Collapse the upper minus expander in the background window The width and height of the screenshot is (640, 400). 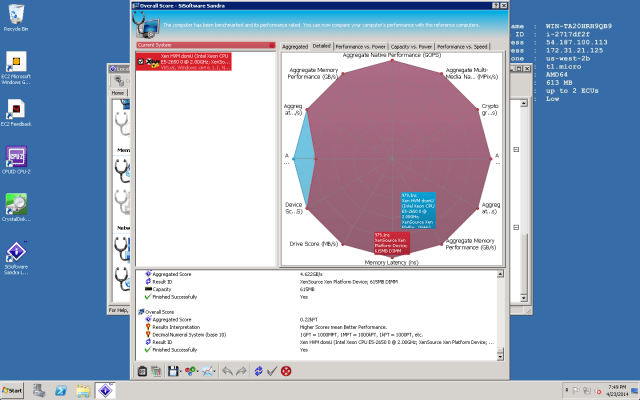(516, 149)
